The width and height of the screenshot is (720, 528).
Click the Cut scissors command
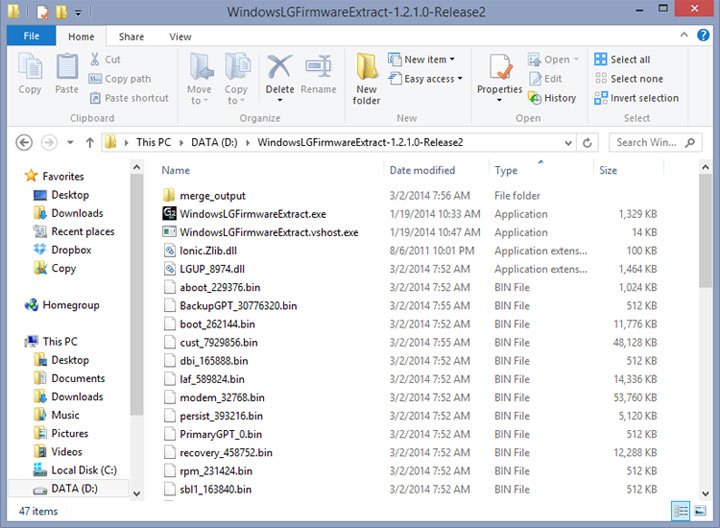click(x=105, y=59)
